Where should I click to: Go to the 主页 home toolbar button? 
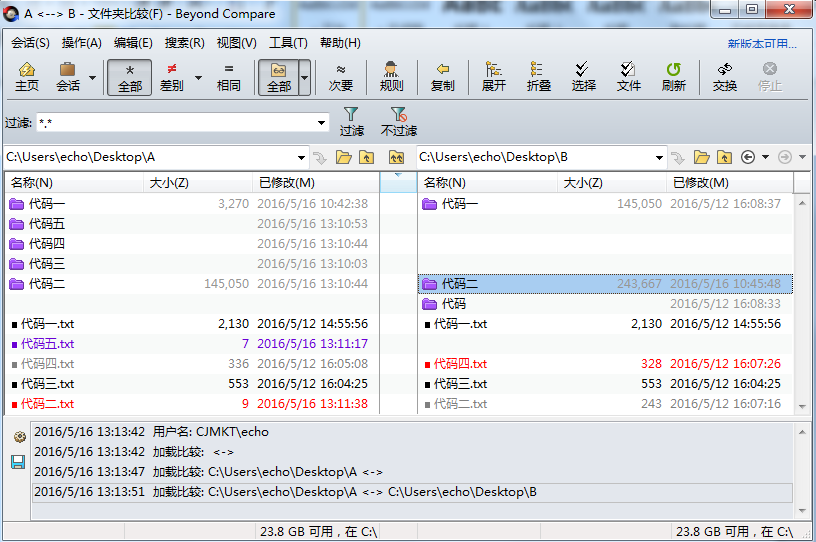click(27, 77)
